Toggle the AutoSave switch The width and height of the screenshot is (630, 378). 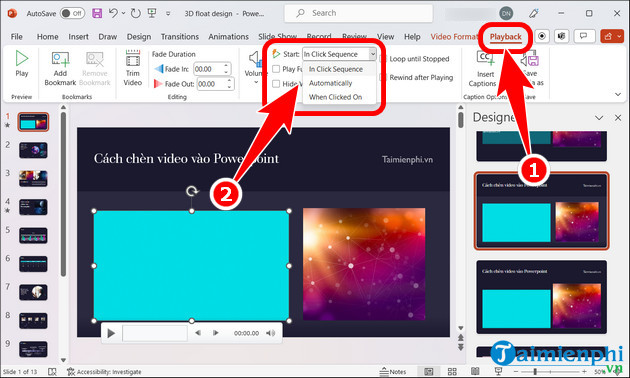point(72,13)
